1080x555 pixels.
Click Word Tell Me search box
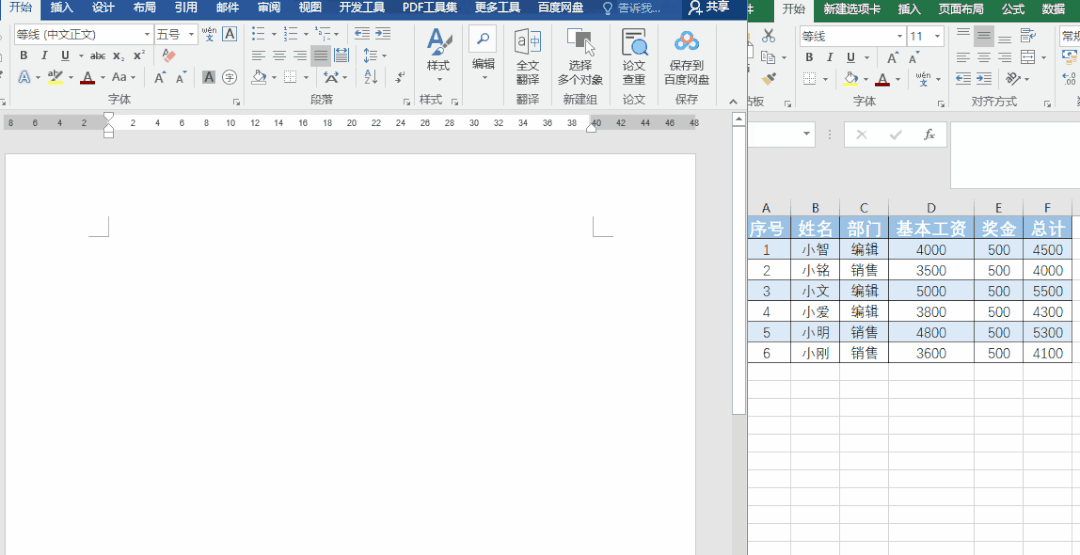tap(632, 8)
